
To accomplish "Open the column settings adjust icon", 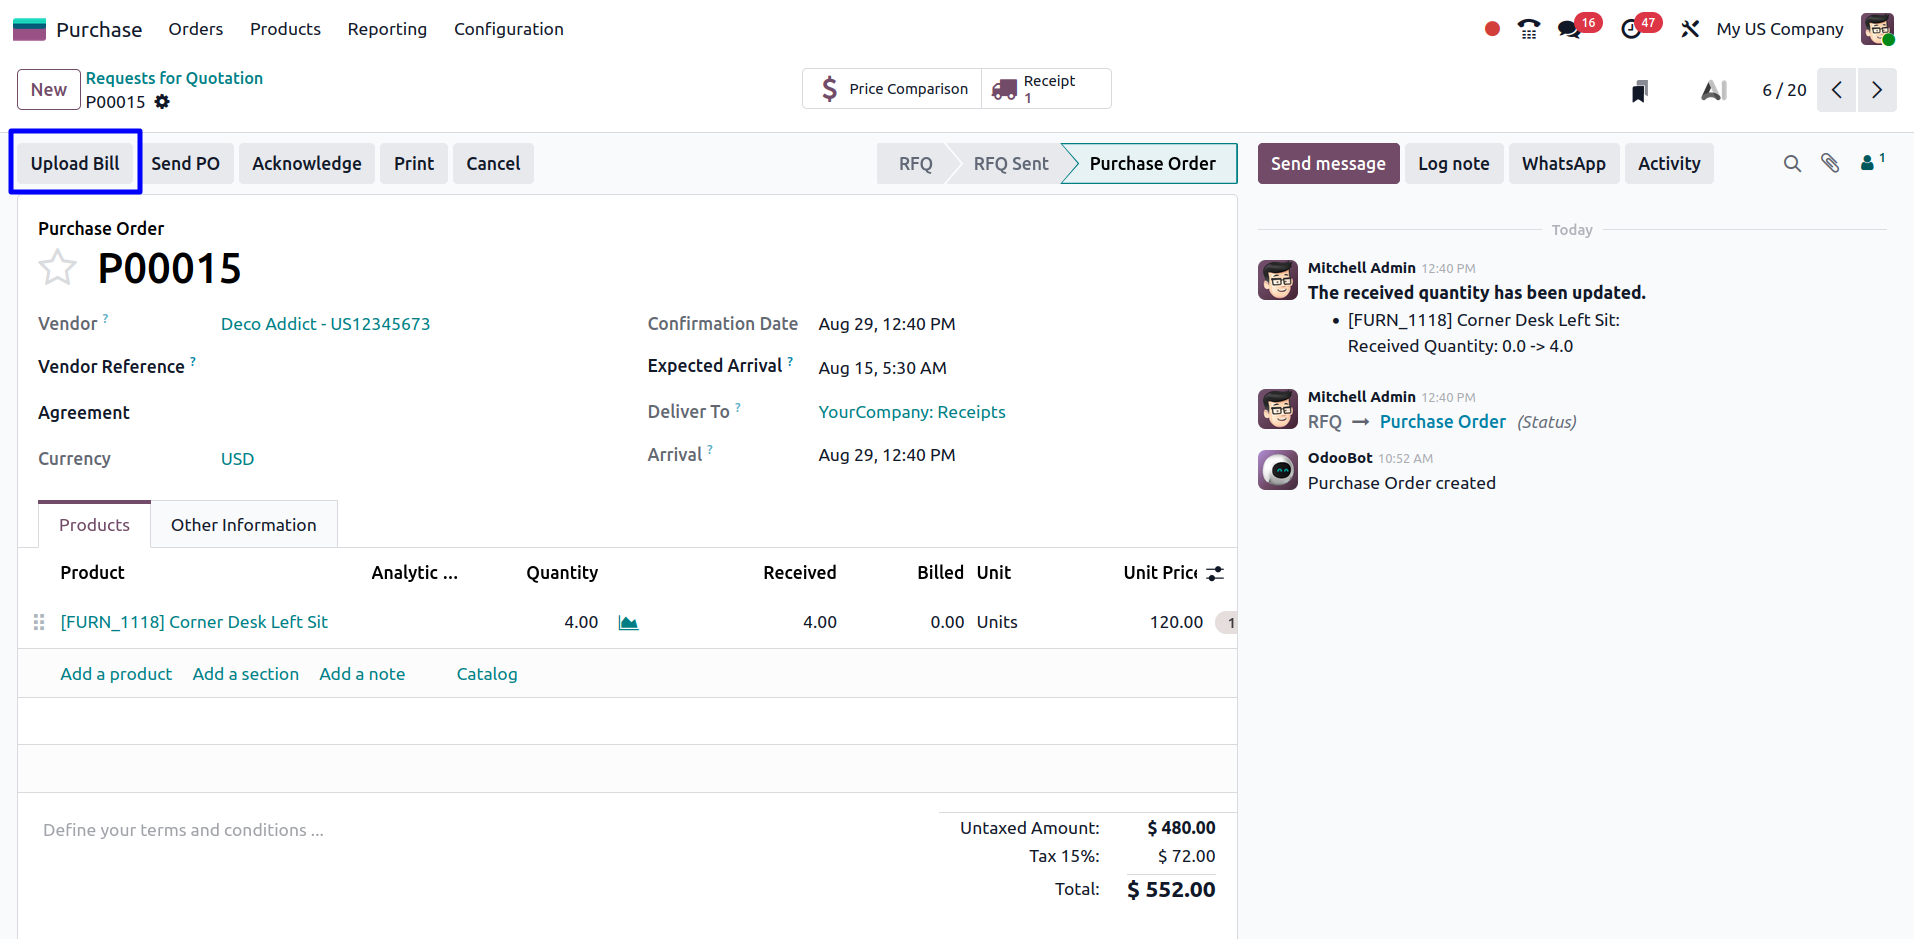I will click(1215, 573).
